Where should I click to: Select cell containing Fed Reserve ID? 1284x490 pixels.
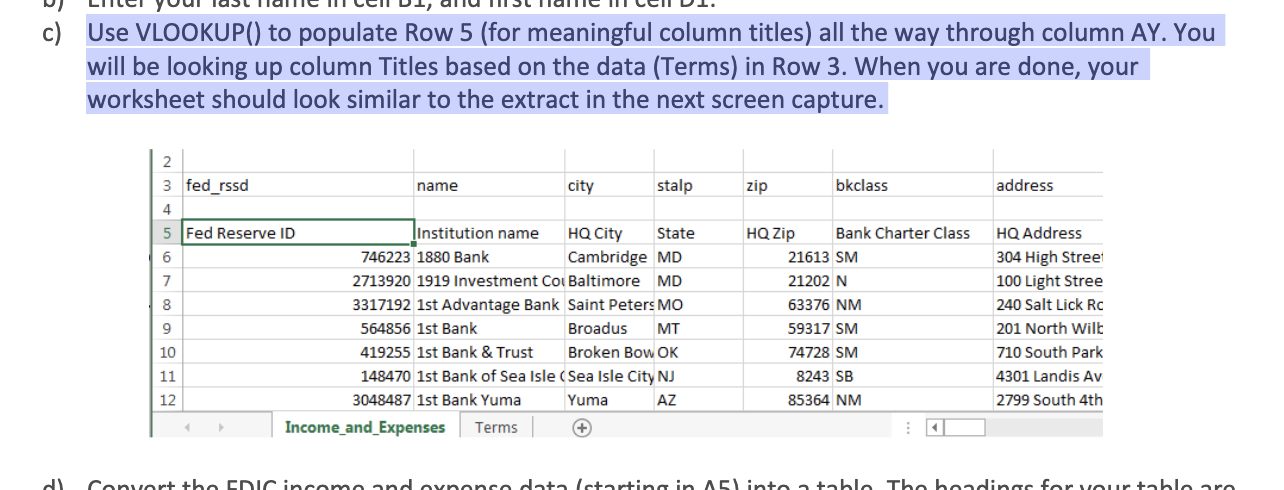[297, 233]
